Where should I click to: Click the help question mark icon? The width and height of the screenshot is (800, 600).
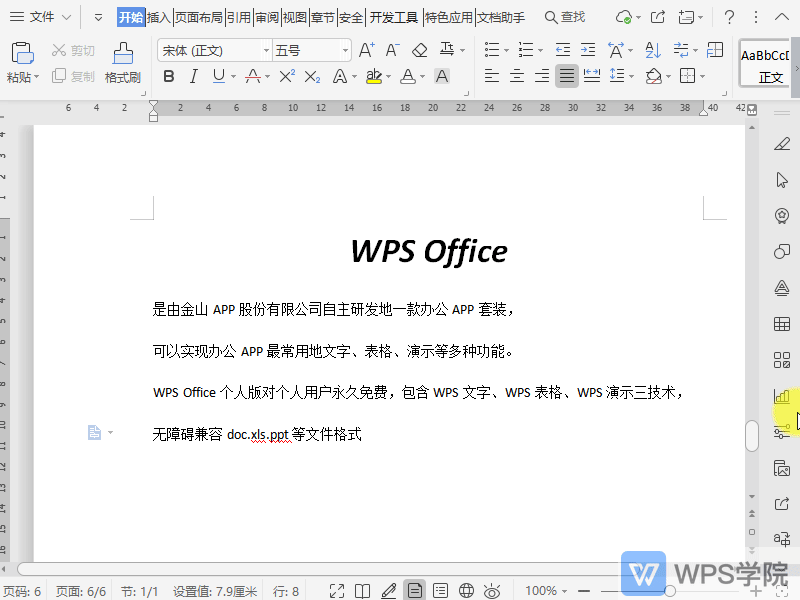[730, 17]
